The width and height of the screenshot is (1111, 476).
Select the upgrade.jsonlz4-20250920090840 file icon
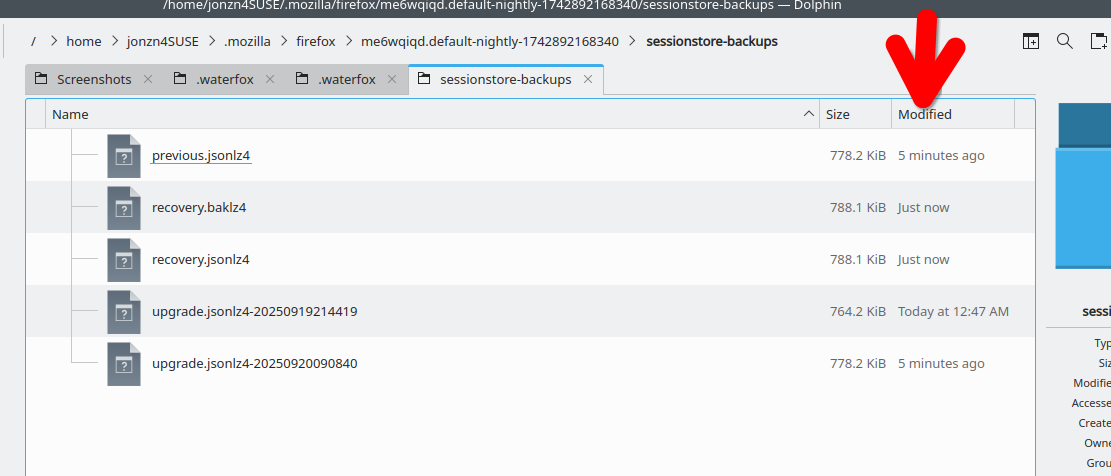tap(123, 364)
